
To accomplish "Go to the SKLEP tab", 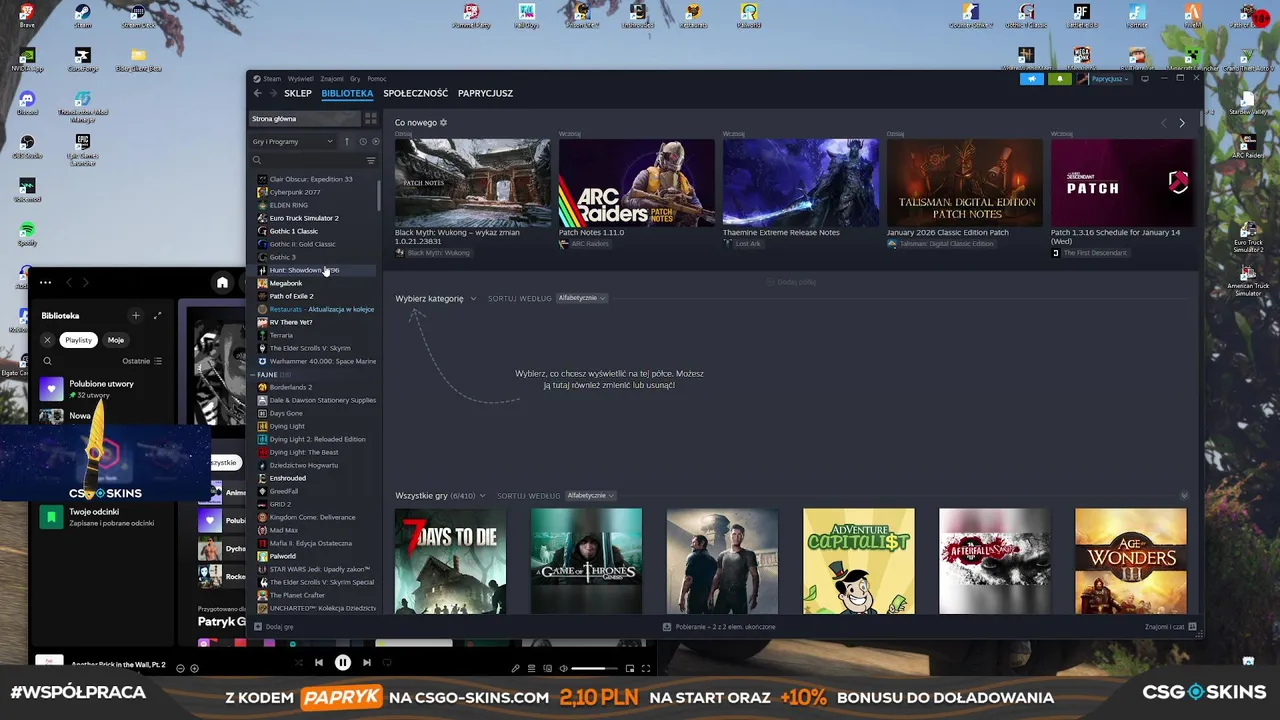I will click(x=298, y=93).
